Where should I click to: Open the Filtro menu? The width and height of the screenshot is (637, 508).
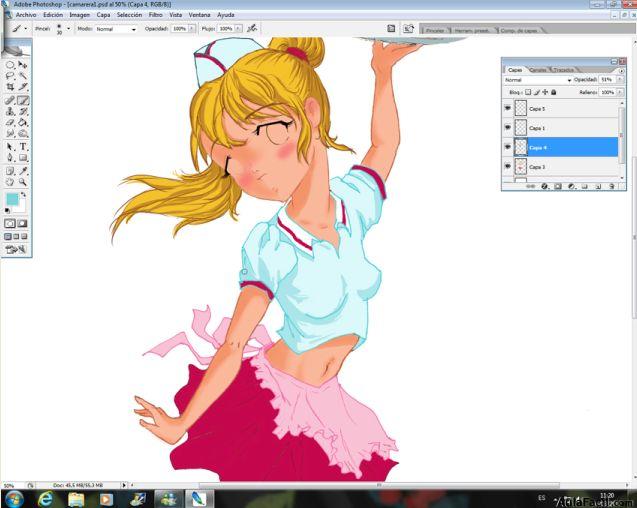tap(156, 15)
